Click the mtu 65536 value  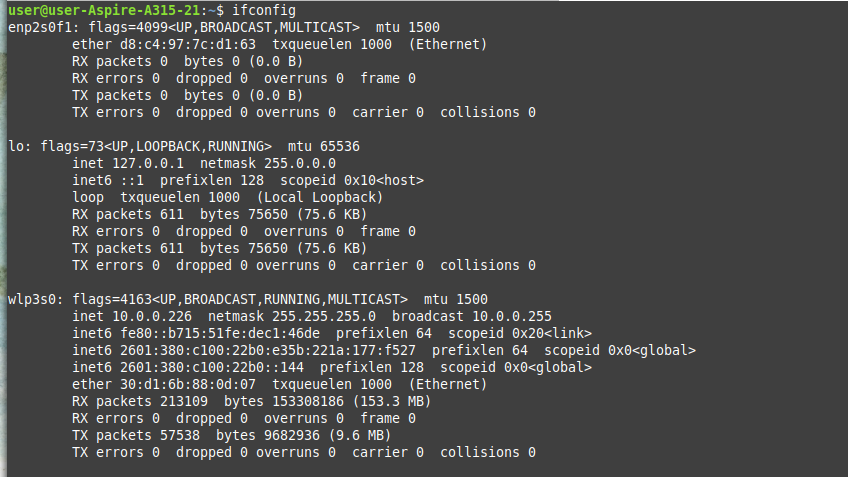click(340, 147)
